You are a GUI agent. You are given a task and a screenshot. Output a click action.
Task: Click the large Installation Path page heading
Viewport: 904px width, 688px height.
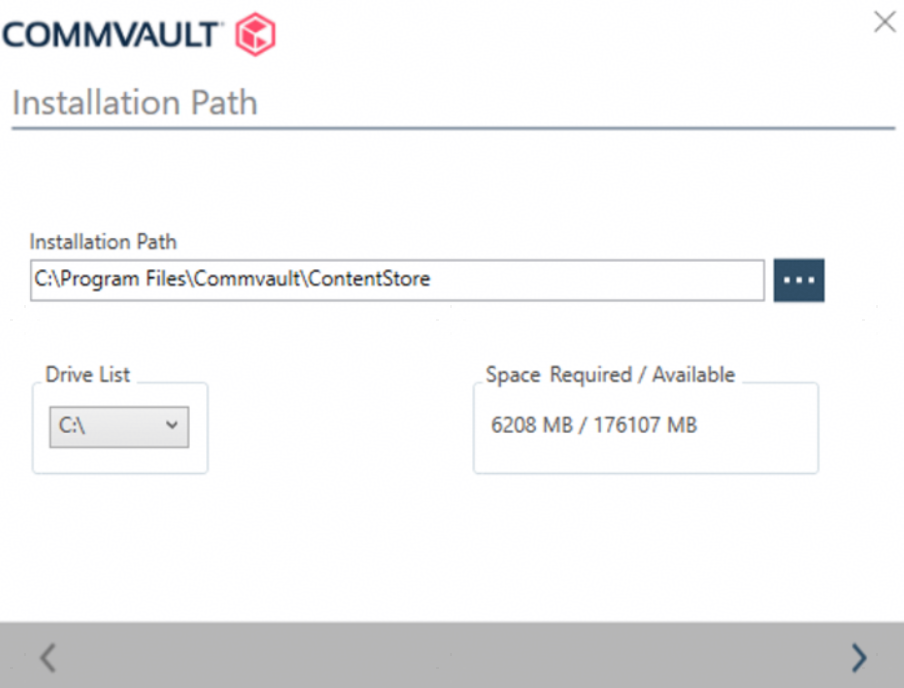135,103
